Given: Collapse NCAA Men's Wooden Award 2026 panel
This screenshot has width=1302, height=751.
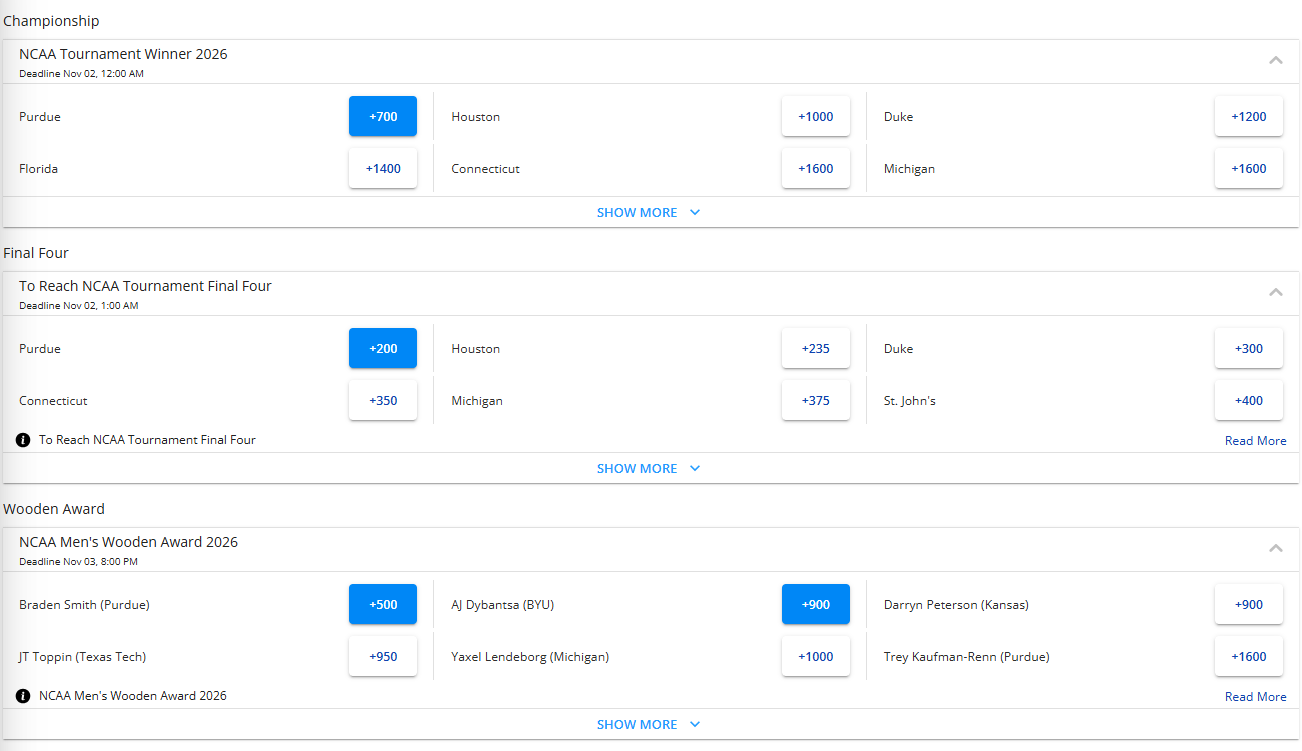Looking at the screenshot, I should point(1275,548).
